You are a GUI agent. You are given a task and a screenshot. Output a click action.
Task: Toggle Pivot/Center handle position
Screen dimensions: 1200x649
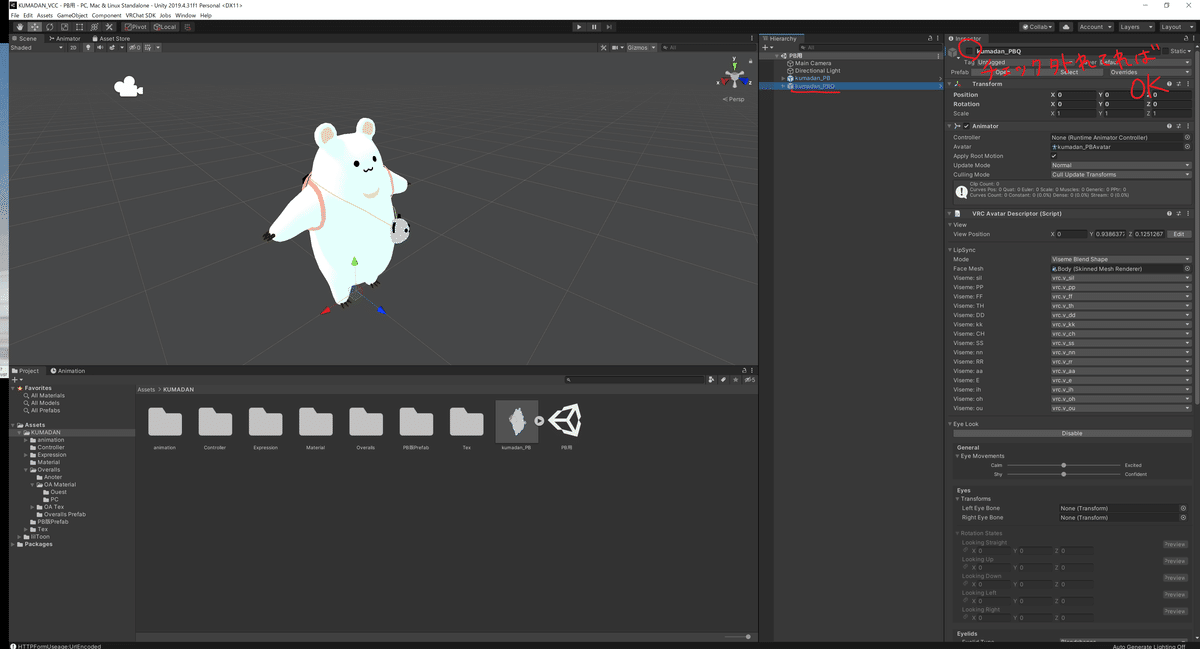[x=136, y=27]
